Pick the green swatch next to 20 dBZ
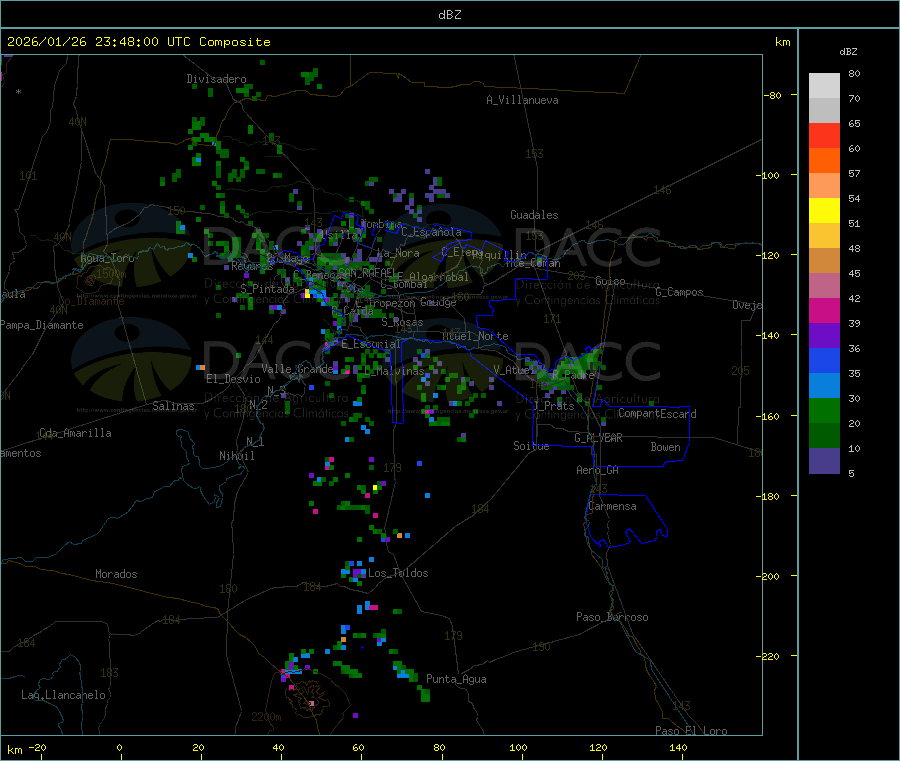900x761 pixels. [x=824, y=410]
